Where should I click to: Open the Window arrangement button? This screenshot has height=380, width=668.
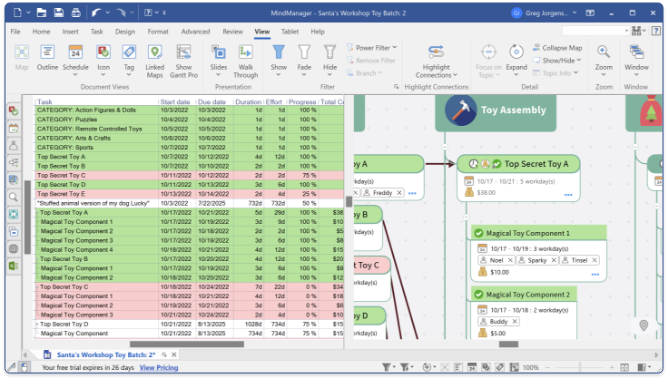click(636, 60)
